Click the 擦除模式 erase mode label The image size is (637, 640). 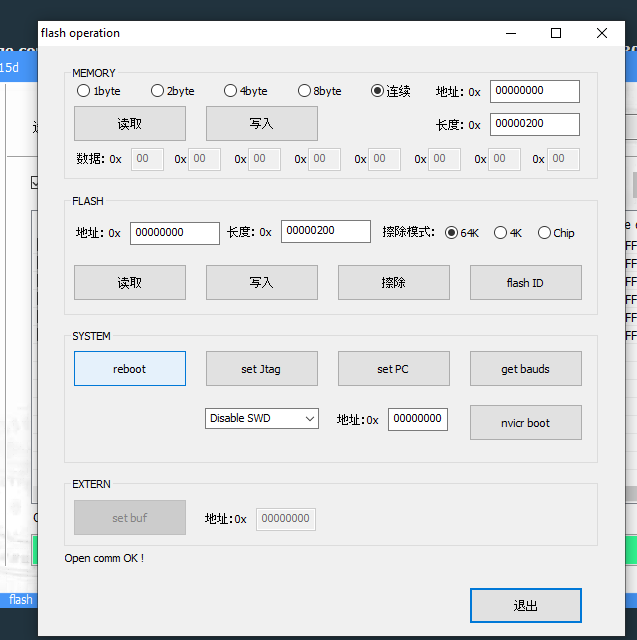click(x=408, y=232)
